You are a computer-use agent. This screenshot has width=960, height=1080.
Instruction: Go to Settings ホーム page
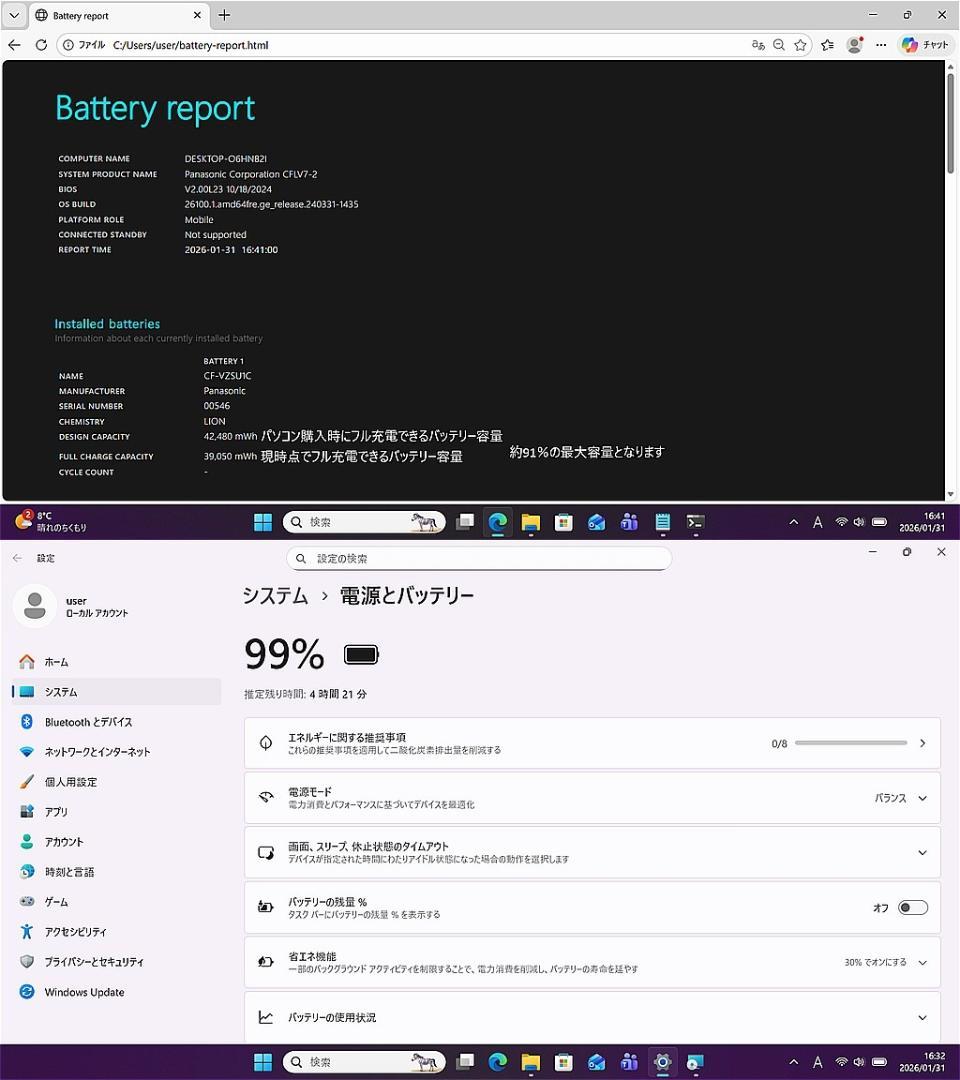tap(56, 661)
